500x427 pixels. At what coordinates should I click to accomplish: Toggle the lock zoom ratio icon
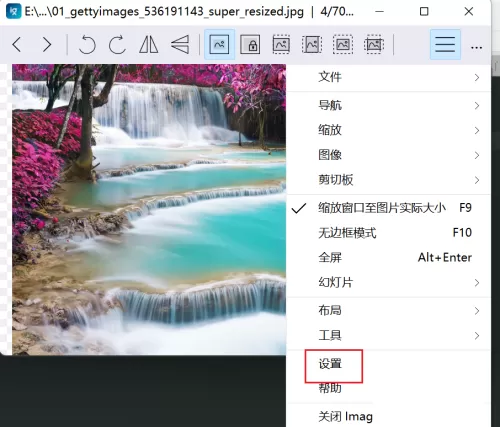[x=250, y=44]
